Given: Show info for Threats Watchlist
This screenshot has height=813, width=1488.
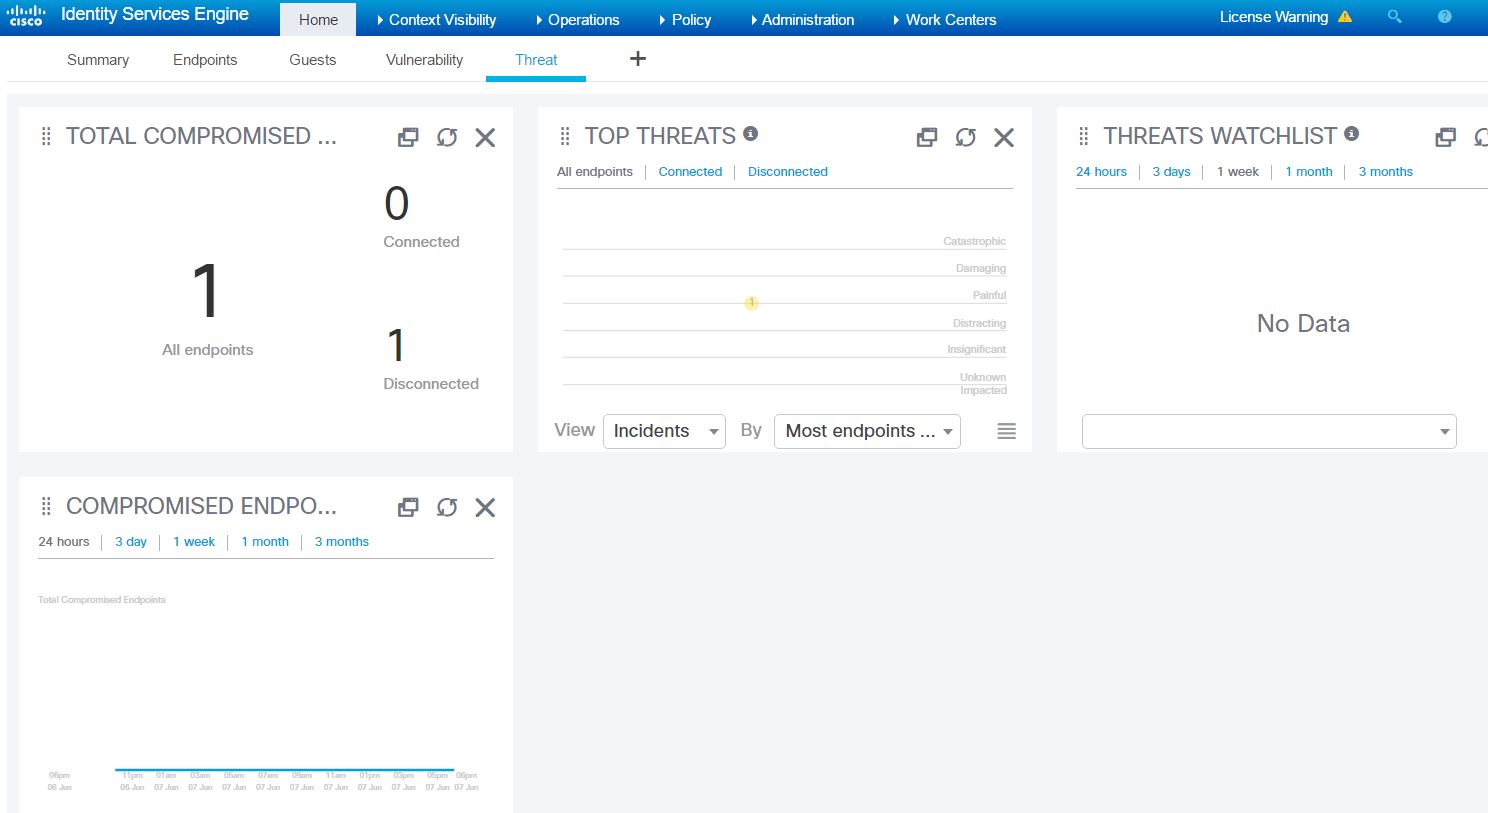Looking at the screenshot, I should click(x=1352, y=133).
